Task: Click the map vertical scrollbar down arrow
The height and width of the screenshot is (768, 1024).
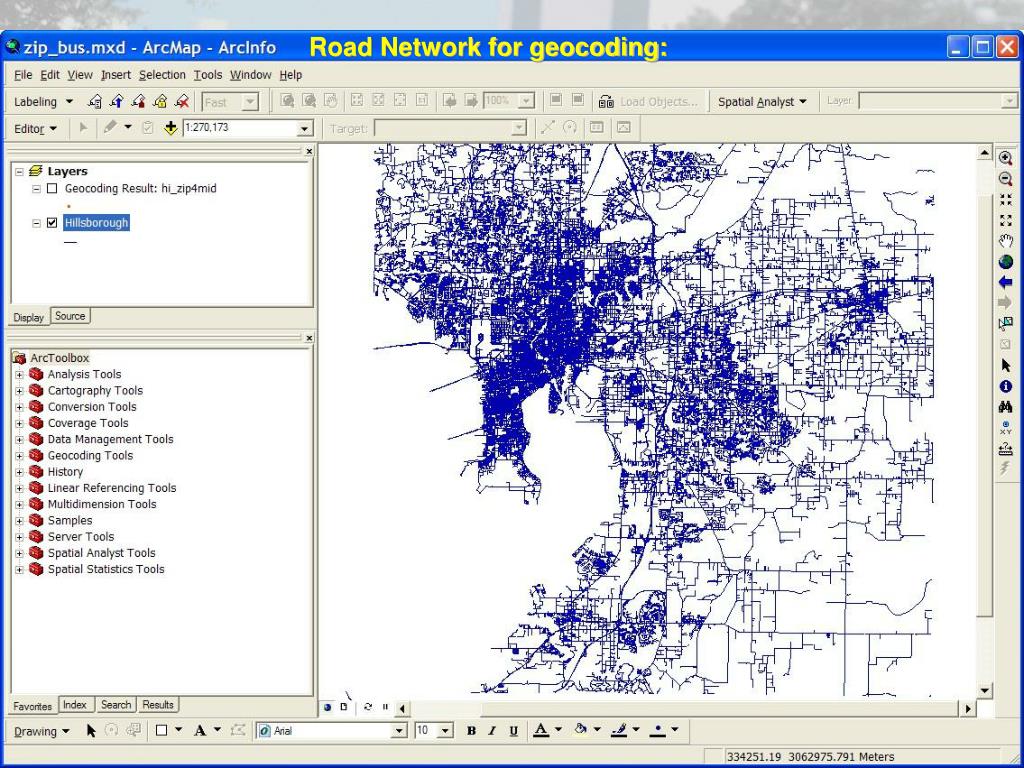Action: [985, 691]
